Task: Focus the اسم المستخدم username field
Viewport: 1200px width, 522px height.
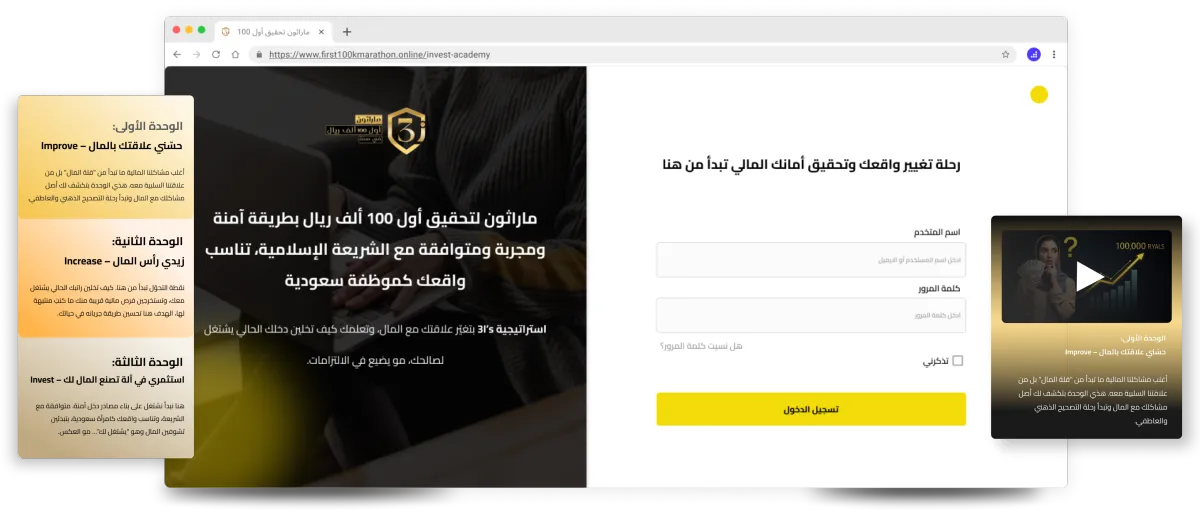Action: pos(811,259)
